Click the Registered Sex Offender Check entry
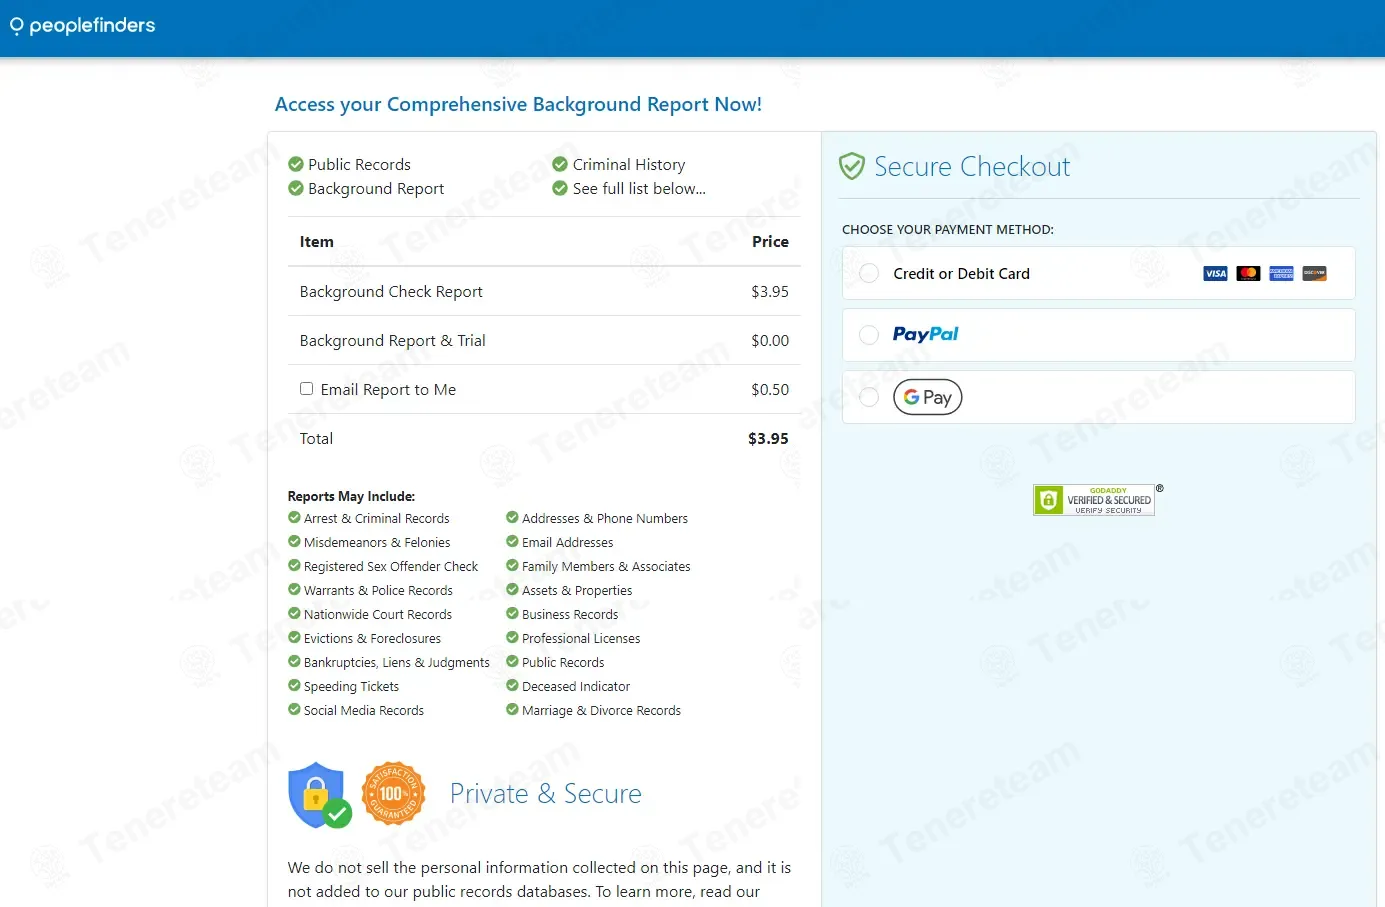Screen dimensions: 1385x907 tap(391, 567)
